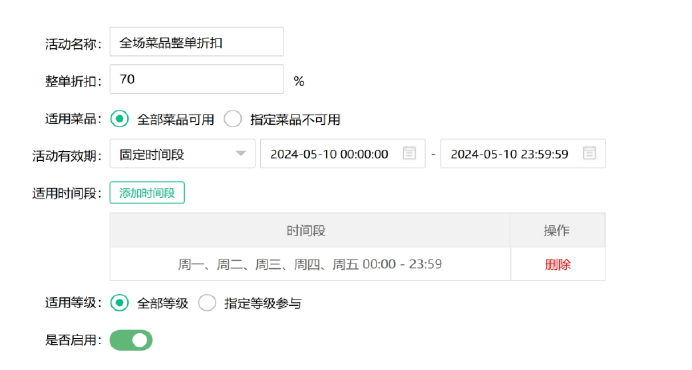This screenshot has width=692, height=370.
Task: Click the 整单折扣 percentage input
Action: 196,79
